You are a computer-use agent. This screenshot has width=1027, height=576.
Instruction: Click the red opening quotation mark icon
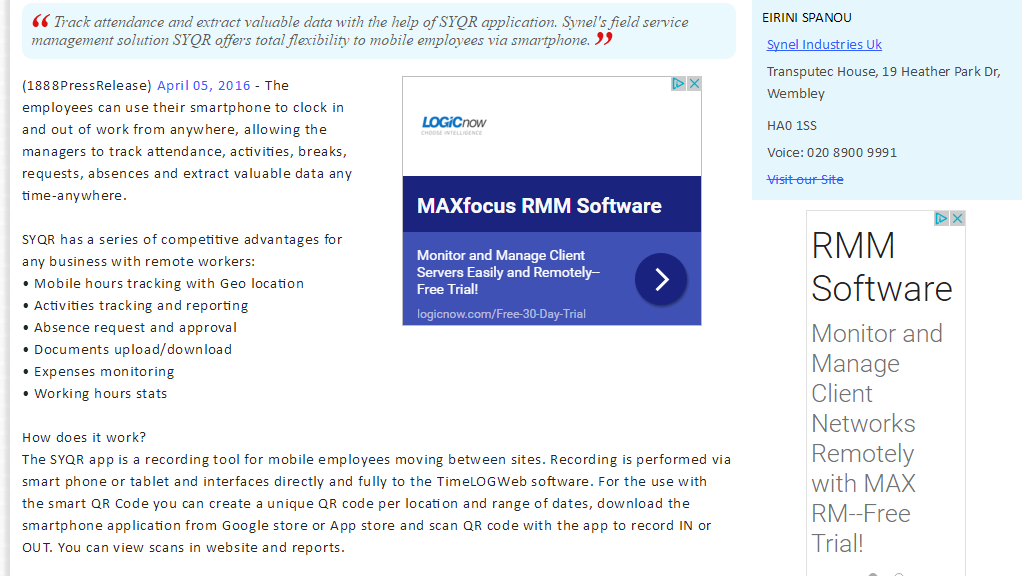[40, 22]
